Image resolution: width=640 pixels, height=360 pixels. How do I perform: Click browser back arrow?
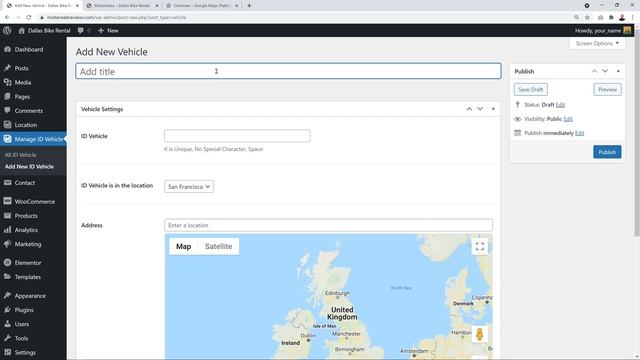[x=7, y=18]
